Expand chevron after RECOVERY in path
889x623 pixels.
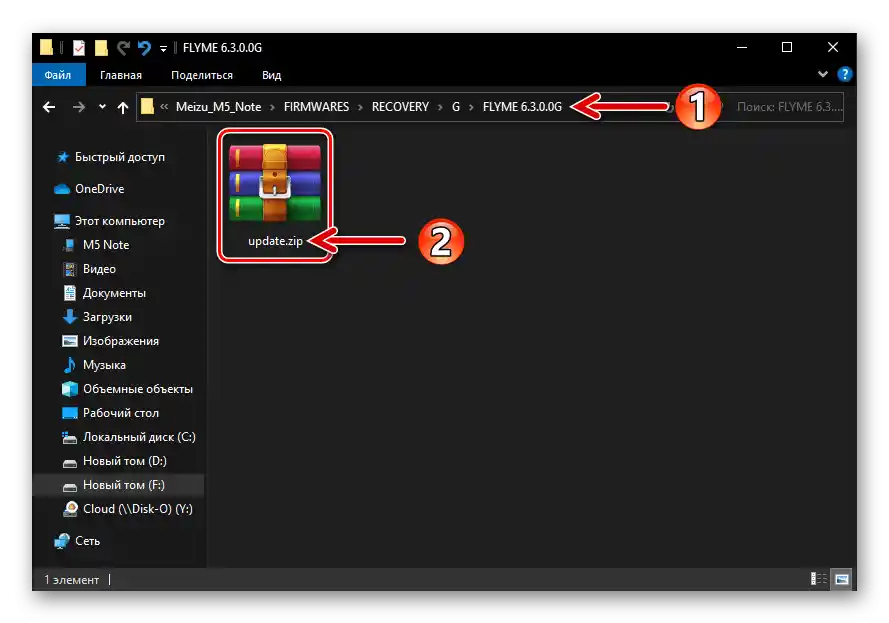pyautogui.click(x=440, y=107)
